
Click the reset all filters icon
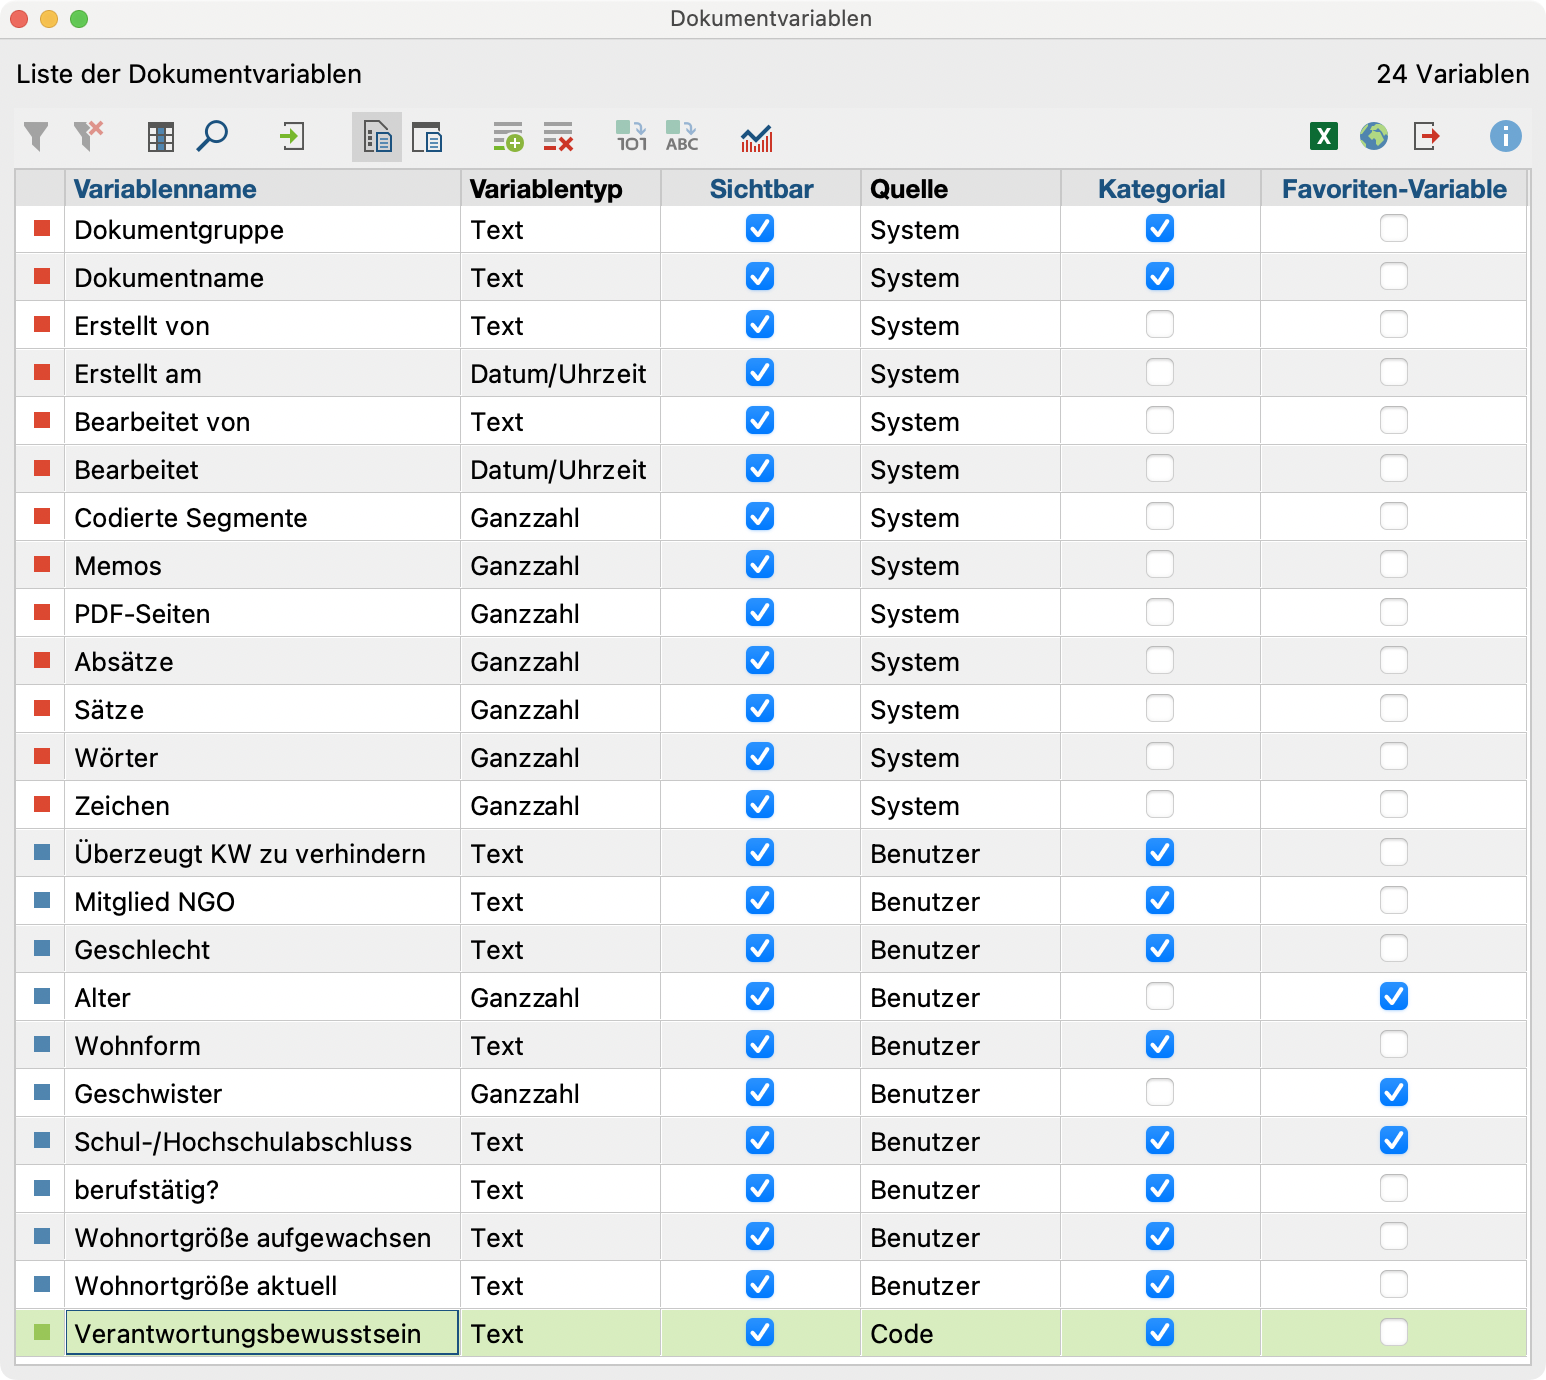click(x=88, y=137)
